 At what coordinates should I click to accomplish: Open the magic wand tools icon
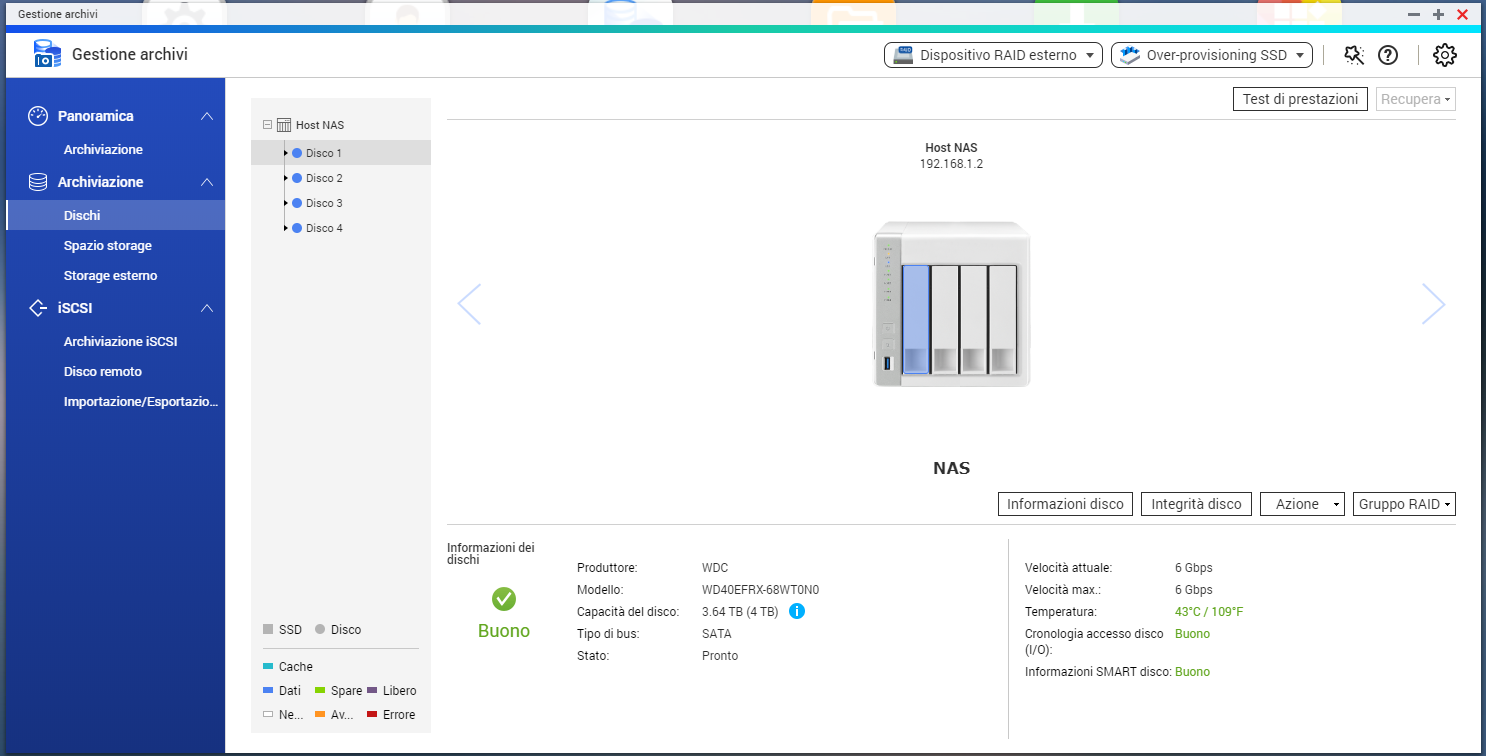(1354, 55)
